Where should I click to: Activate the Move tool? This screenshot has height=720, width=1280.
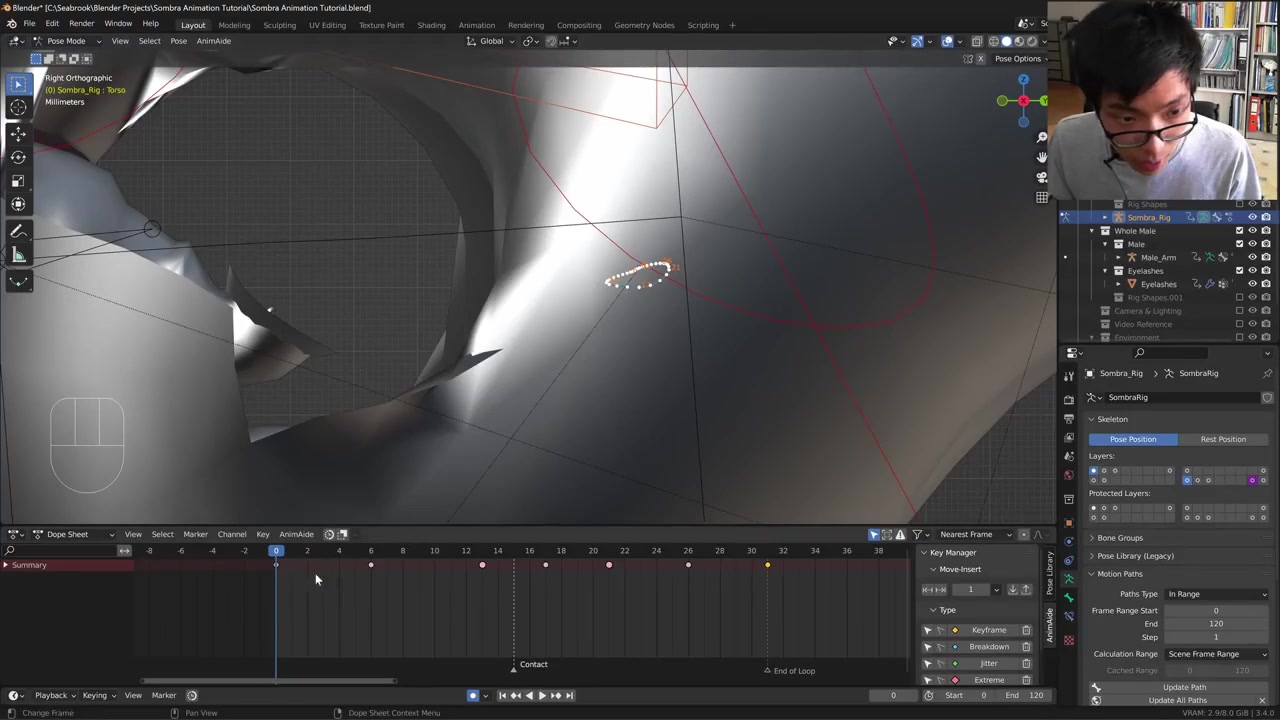click(18, 133)
